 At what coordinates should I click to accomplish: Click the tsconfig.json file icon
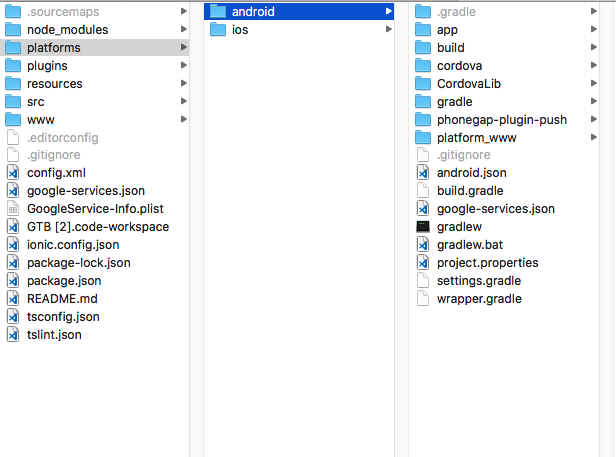[x=13, y=317]
